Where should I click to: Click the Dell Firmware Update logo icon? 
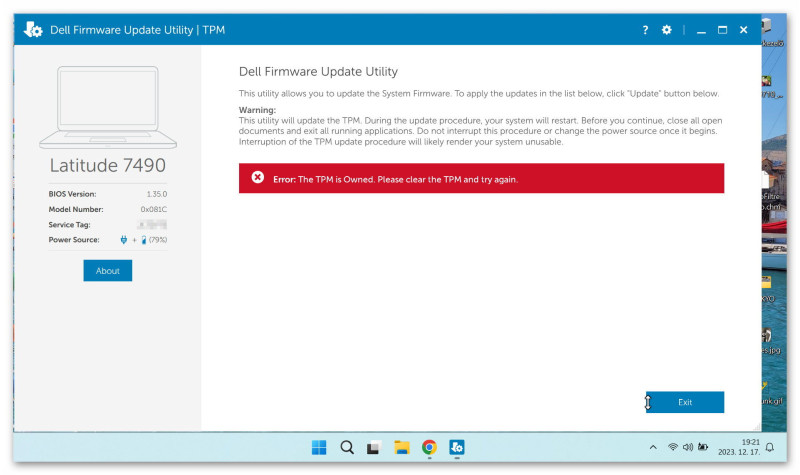[33, 30]
